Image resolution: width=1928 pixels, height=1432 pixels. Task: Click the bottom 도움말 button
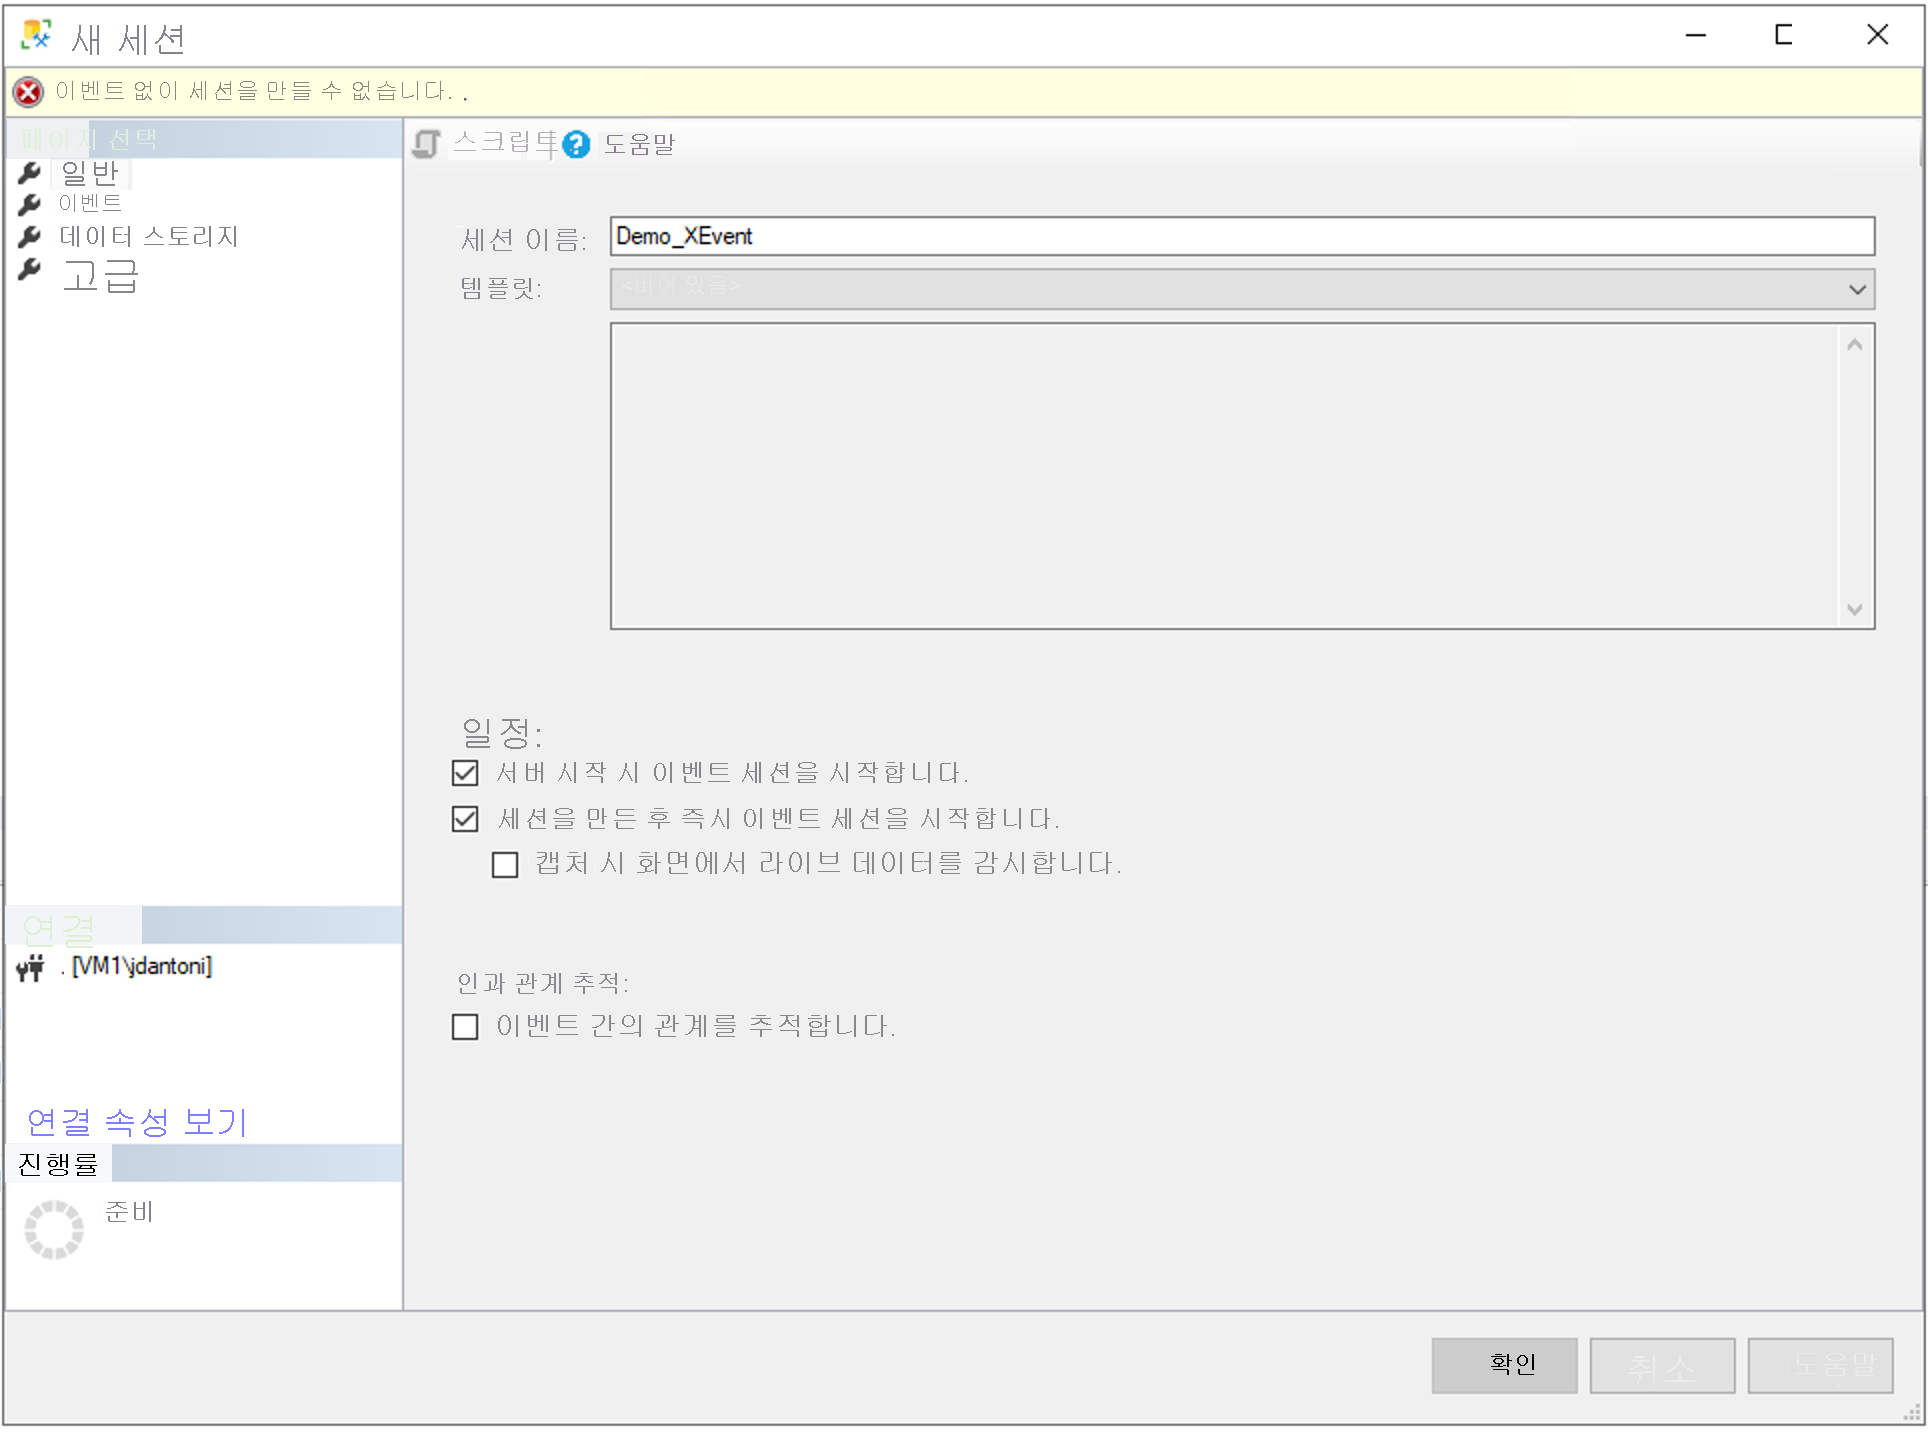(x=1820, y=1365)
